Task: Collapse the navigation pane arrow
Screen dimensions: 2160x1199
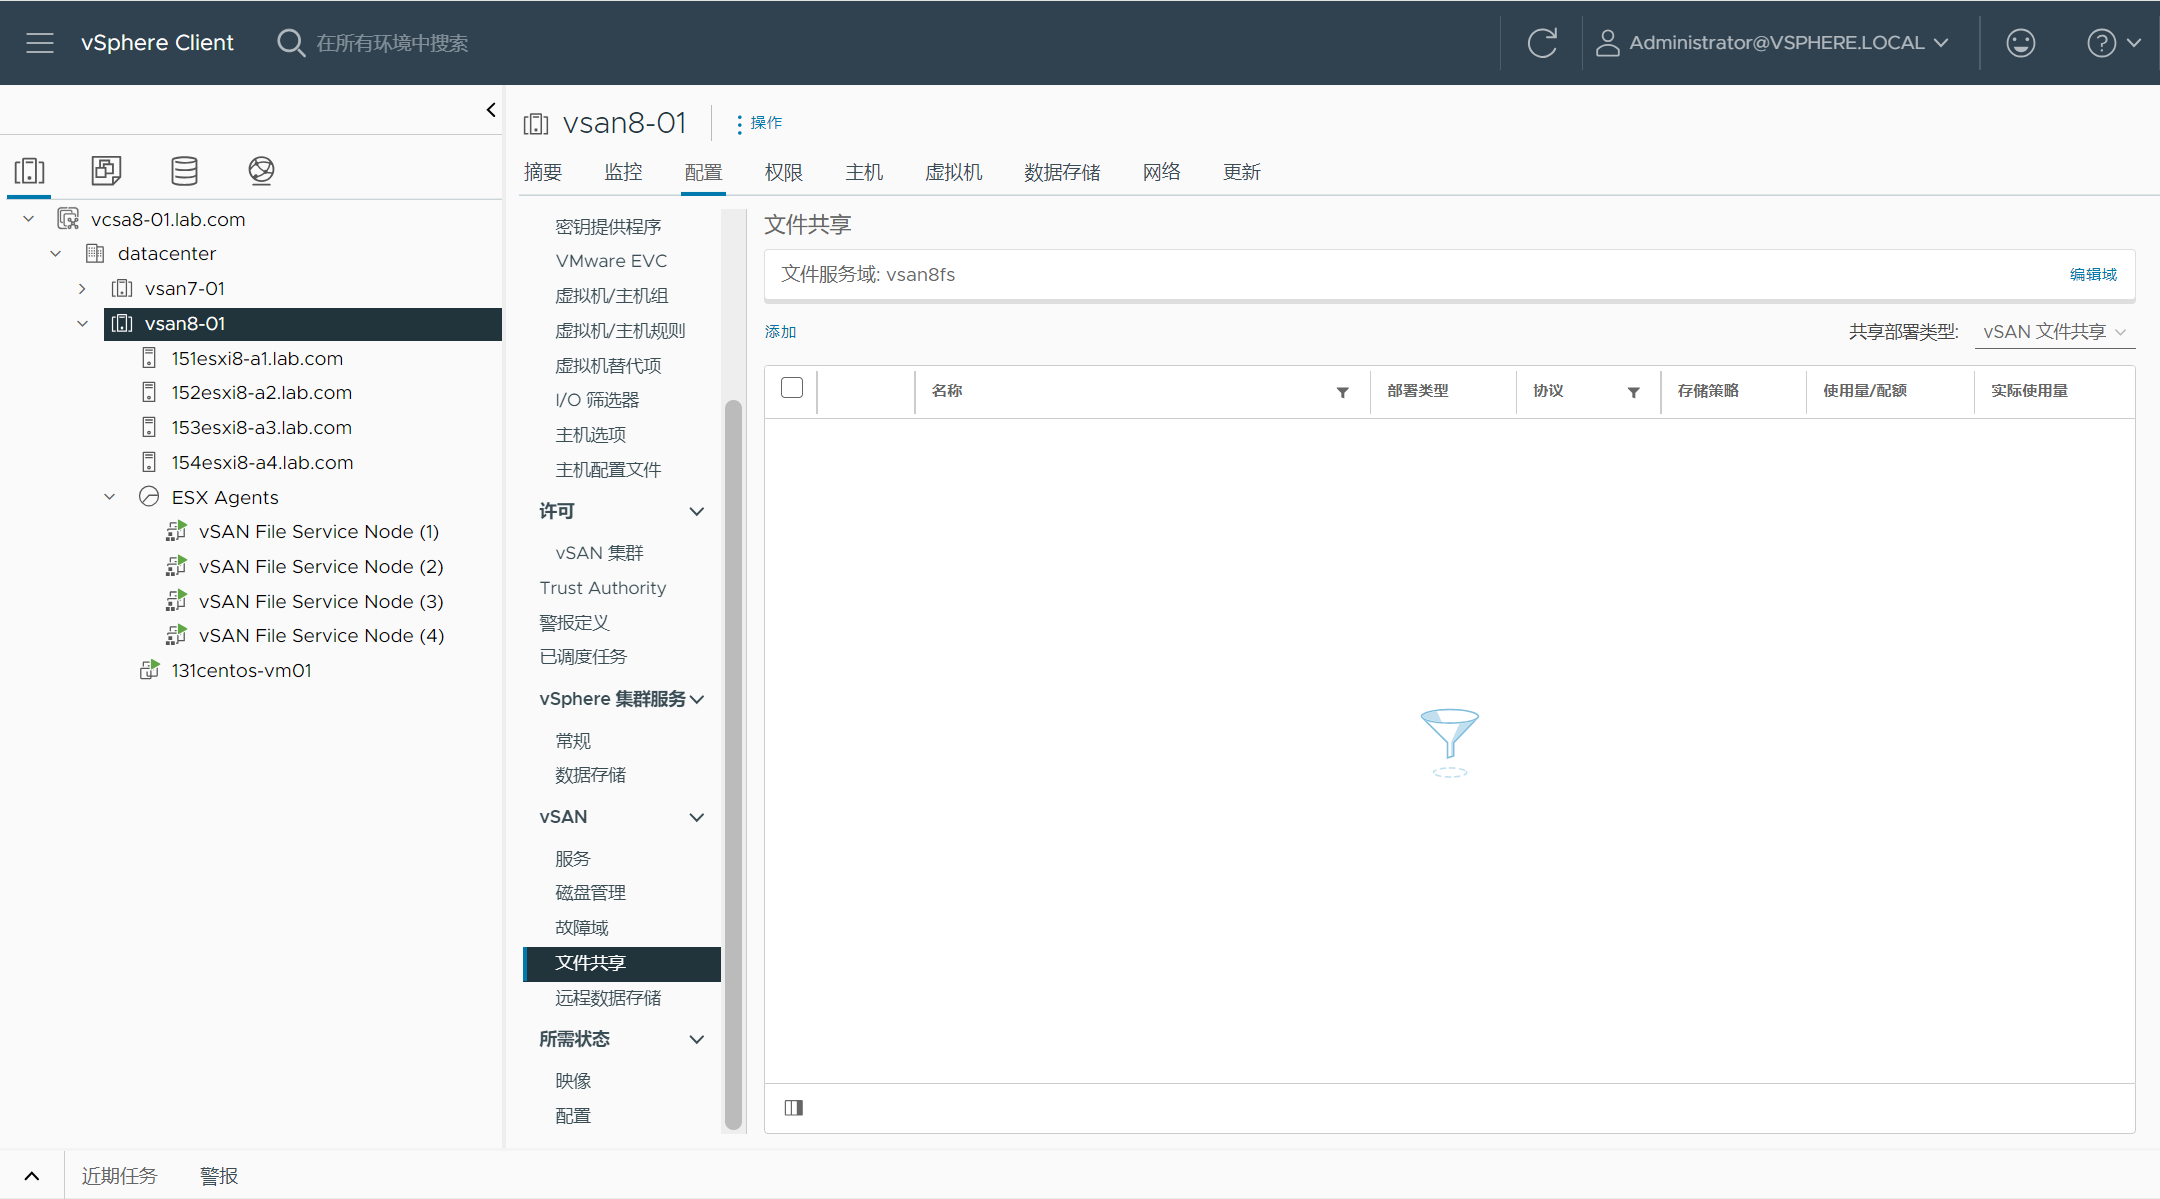Action: pyautogui.click(x=490, y=110)
